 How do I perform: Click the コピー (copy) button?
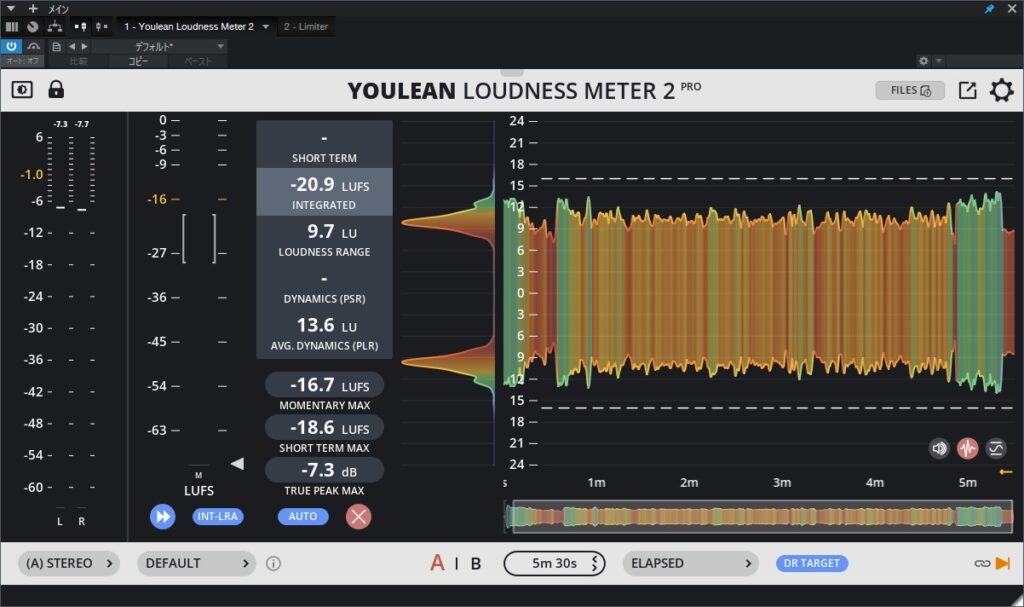coord(138,61)
